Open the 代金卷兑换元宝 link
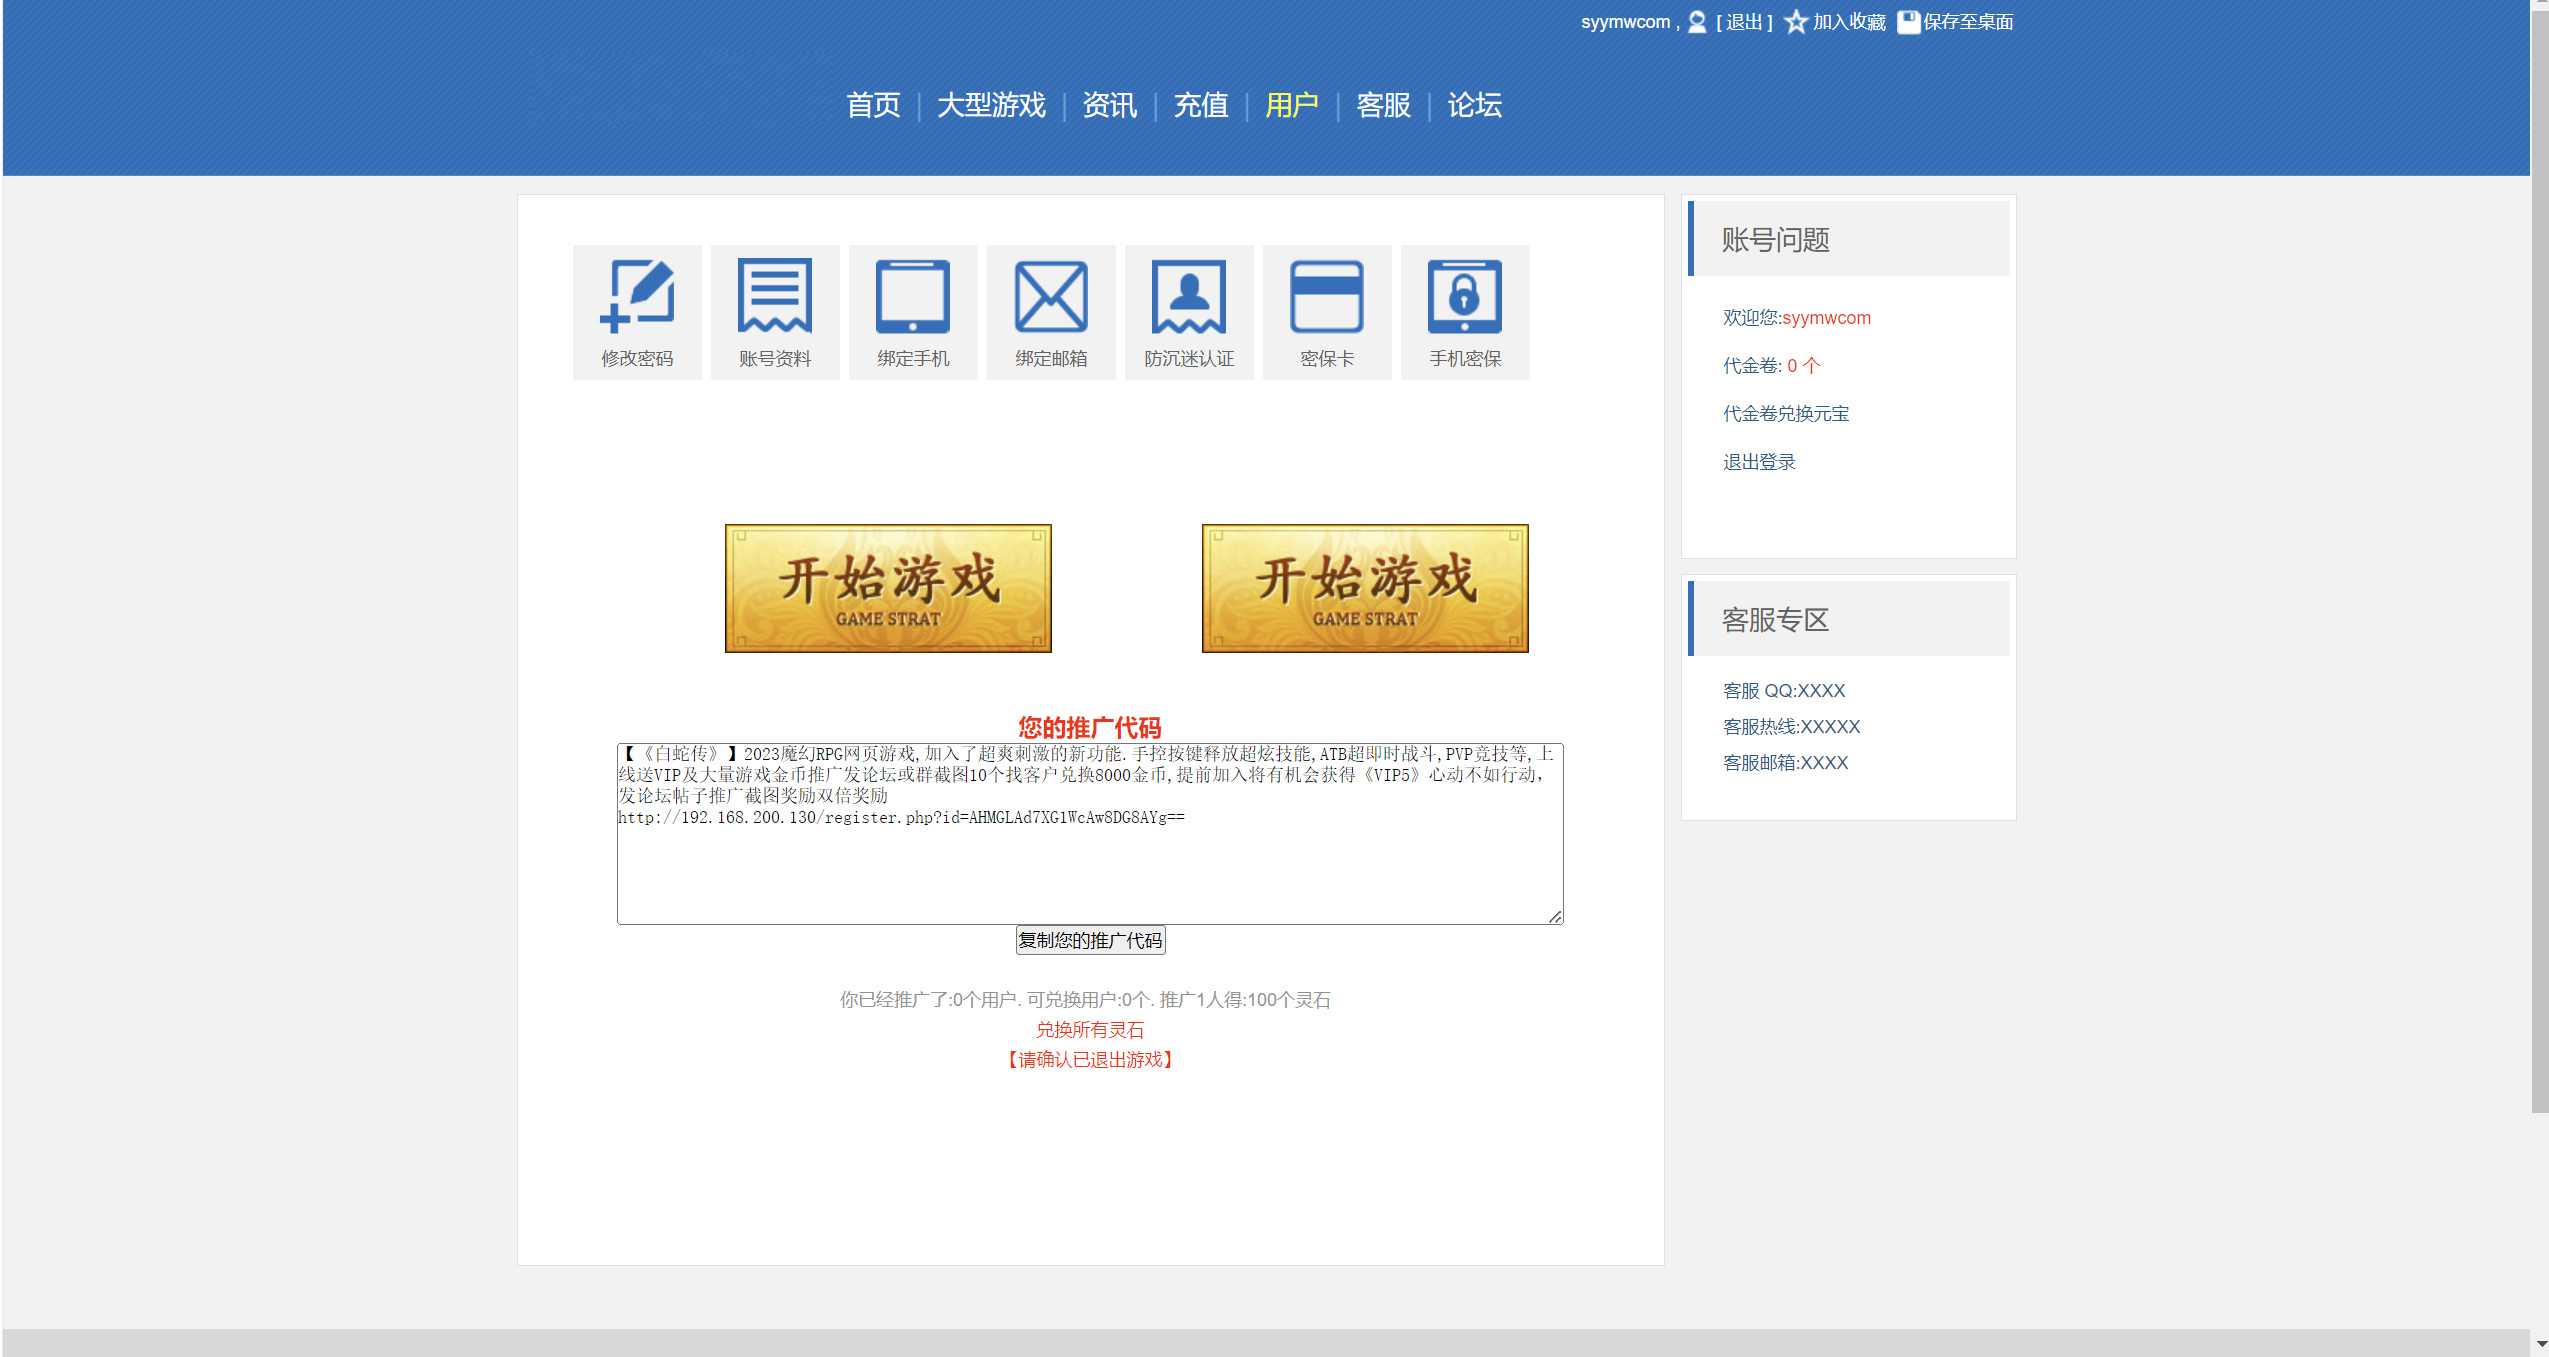This screenshot has width=2549, height=1357. (1785, 414)
